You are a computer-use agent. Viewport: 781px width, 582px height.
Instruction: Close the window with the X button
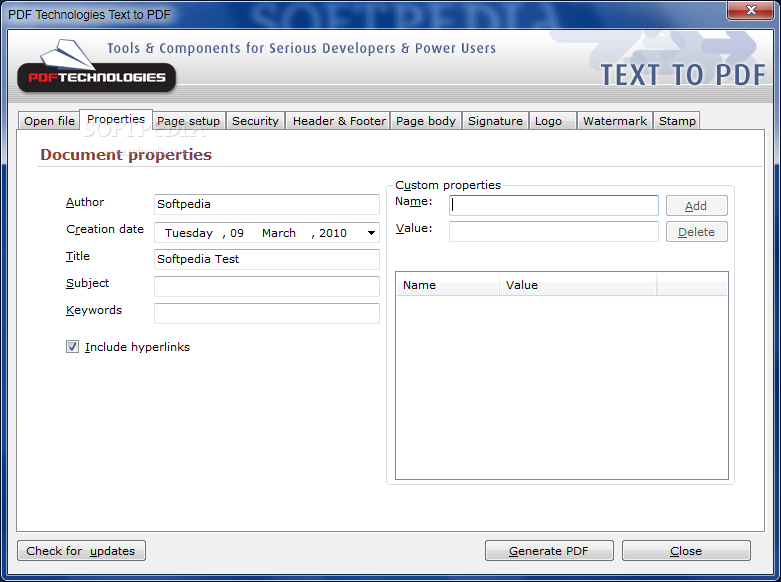click(x=751, y=10)
